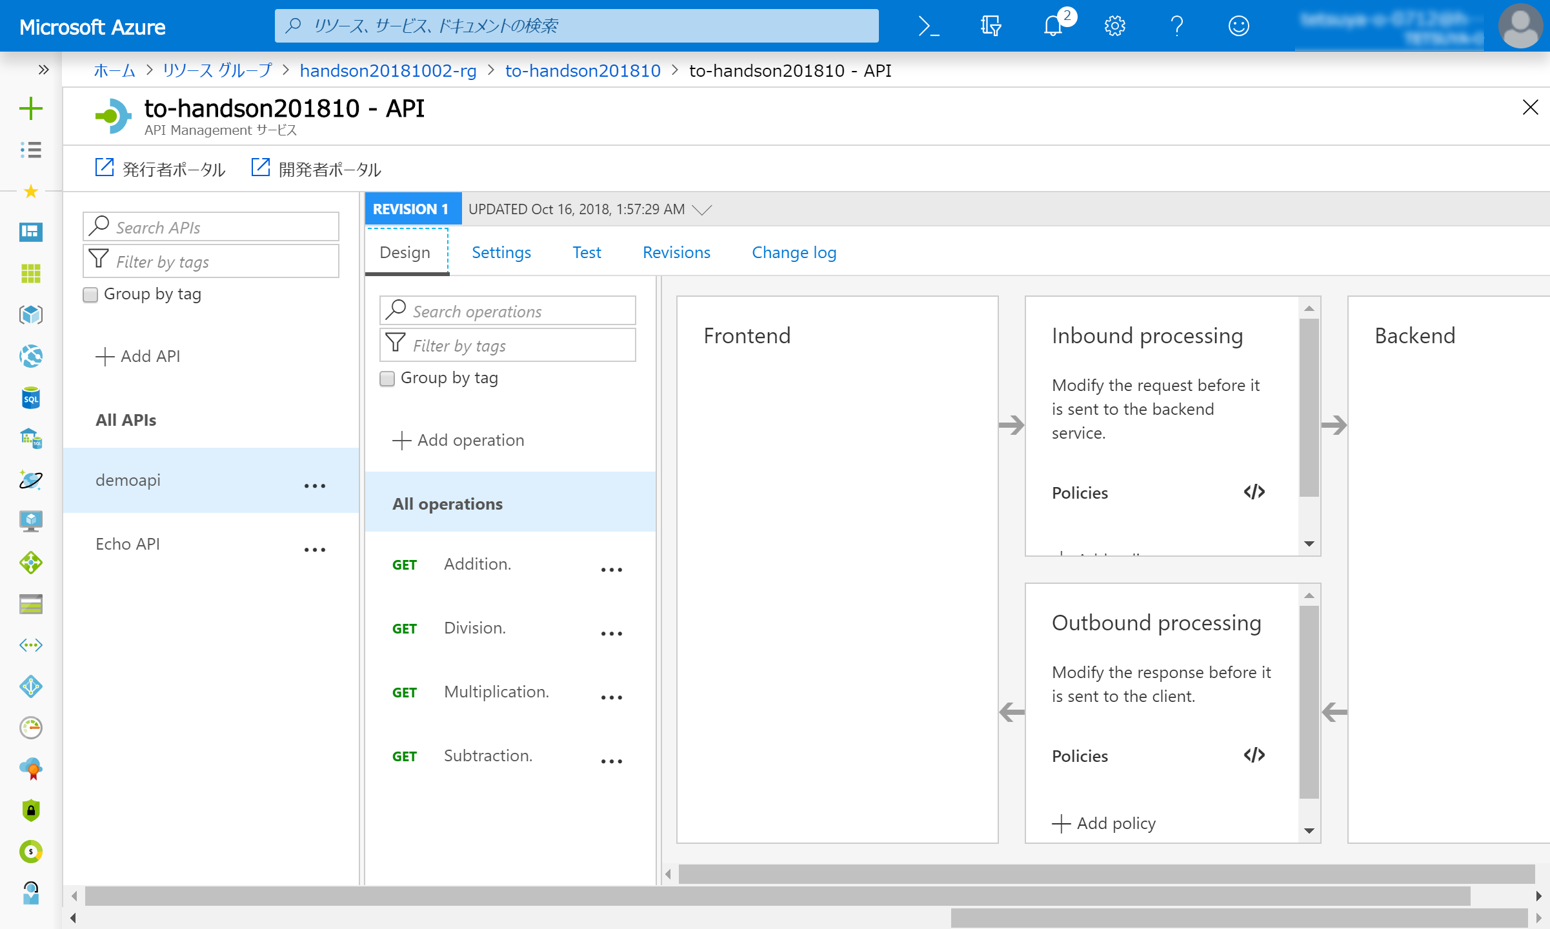Expand the sidebar with the double chevron
1550x929 pixels.
click(42, 70)
